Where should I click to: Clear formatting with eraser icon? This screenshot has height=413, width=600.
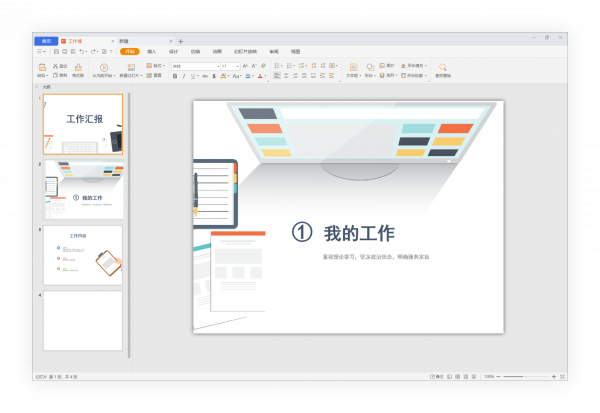[263, 66]
